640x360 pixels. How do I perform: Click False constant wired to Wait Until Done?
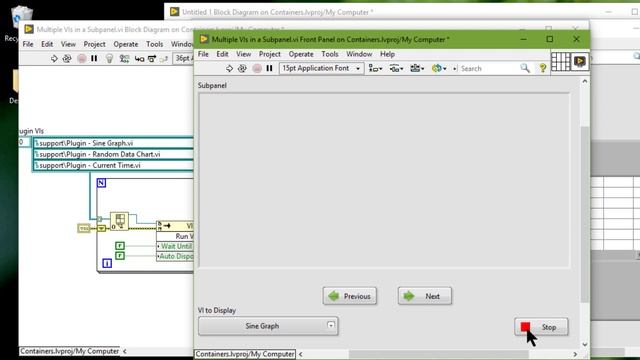pos(120,246)
